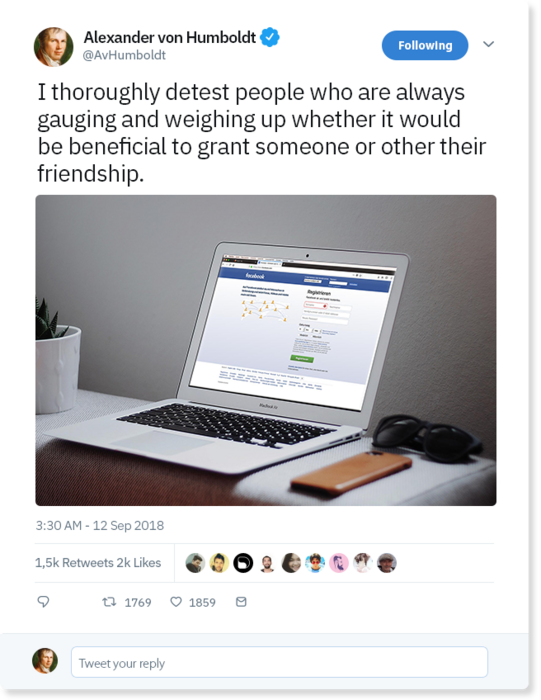The image size is (541, 700).
Task: Click the reply speech bubble icon
Action: click(x=43, y=602)
